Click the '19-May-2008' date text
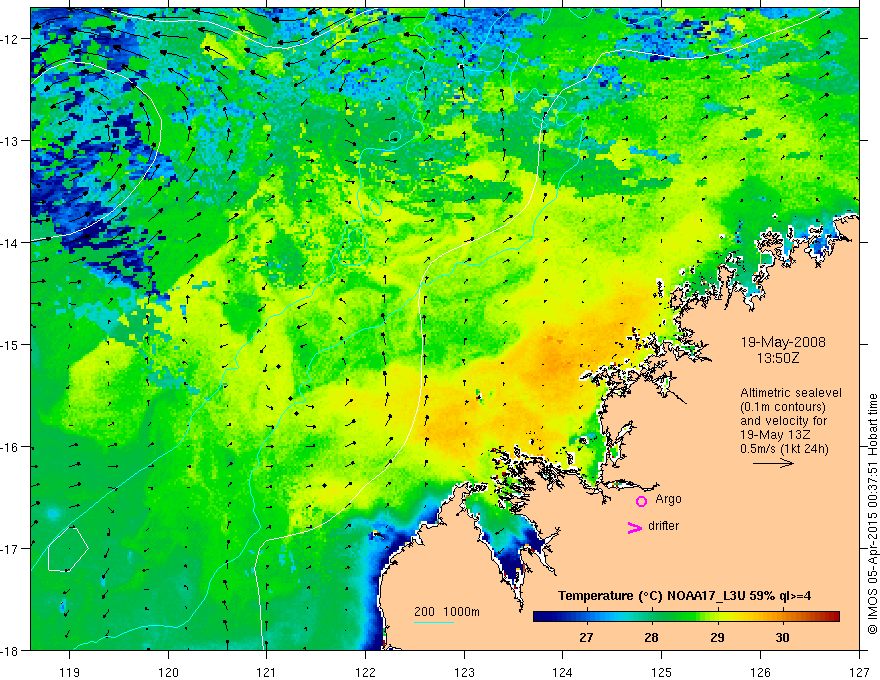880x680 pixels. click(x=783, y=342)
